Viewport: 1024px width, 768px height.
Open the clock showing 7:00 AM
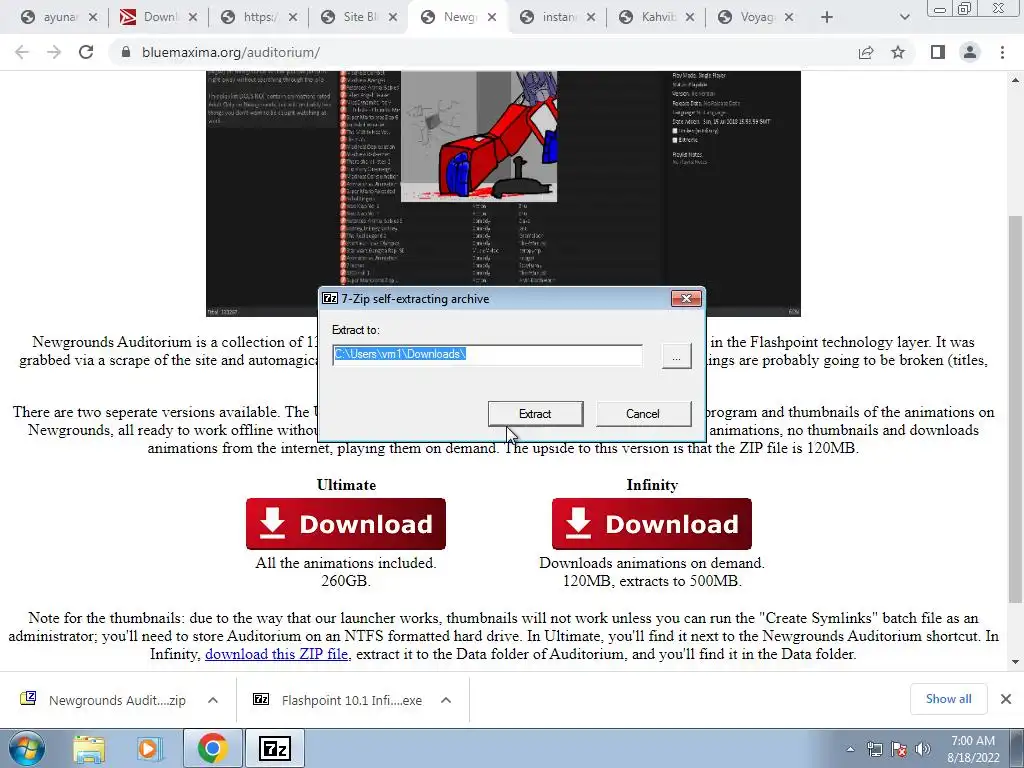click(973, 749)
